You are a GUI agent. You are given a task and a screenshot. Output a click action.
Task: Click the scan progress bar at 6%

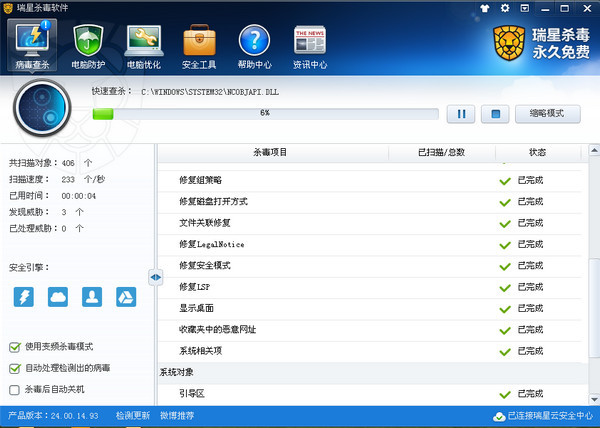coord(266,114)
